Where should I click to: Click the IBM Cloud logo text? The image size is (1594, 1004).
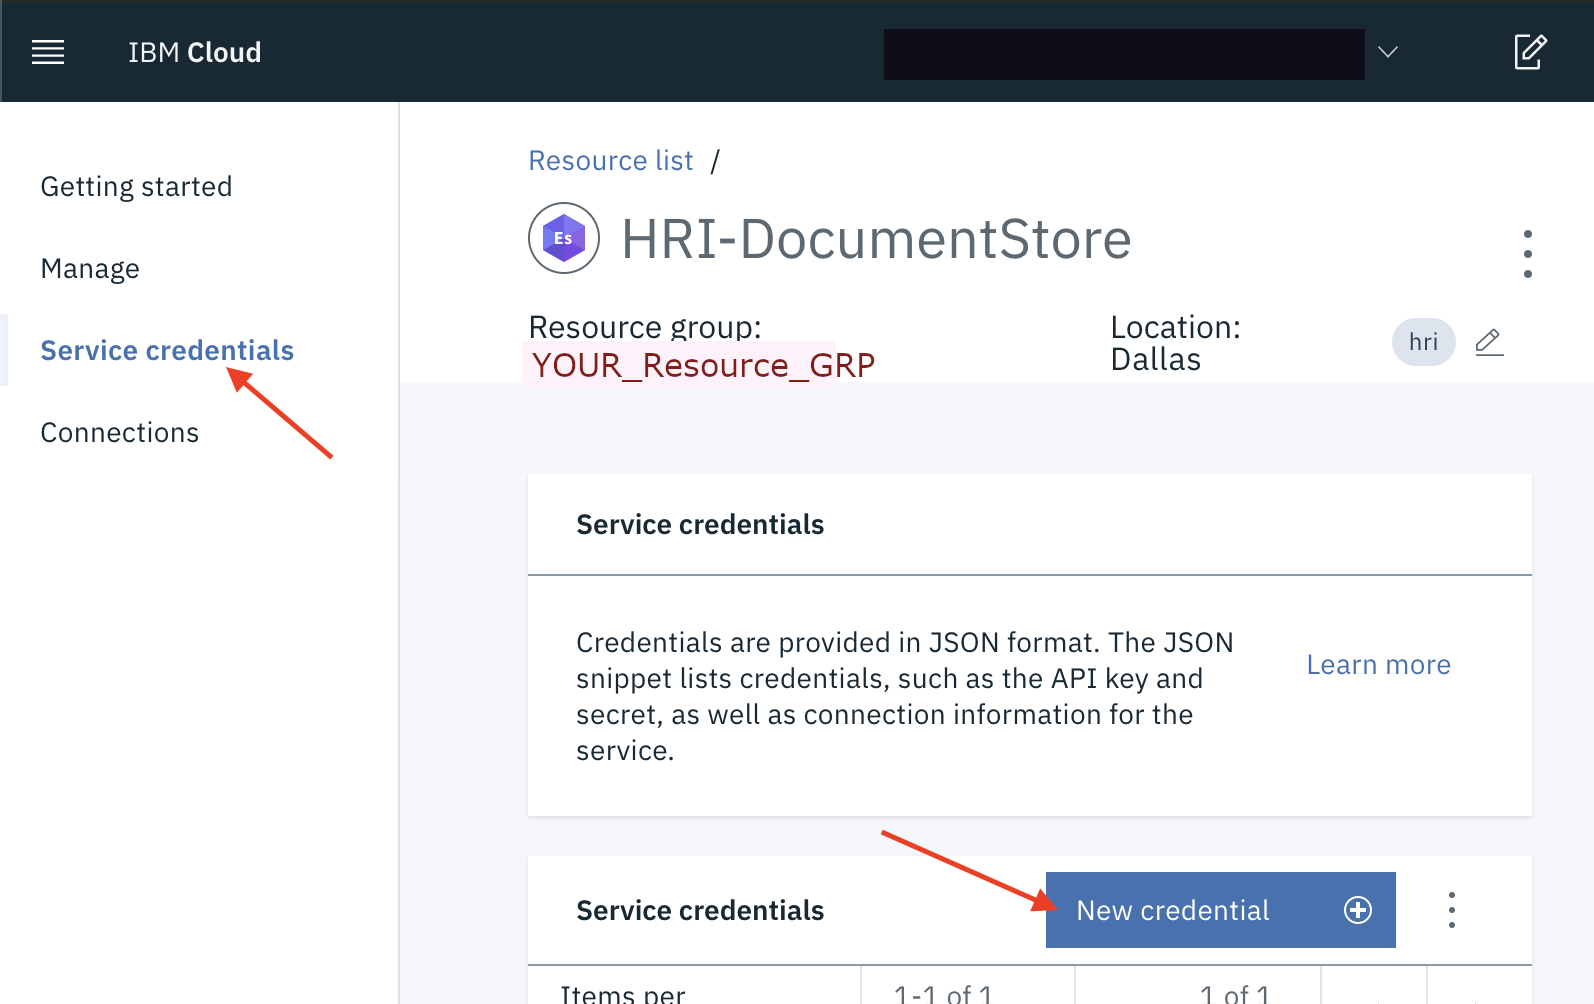[195, 52]
